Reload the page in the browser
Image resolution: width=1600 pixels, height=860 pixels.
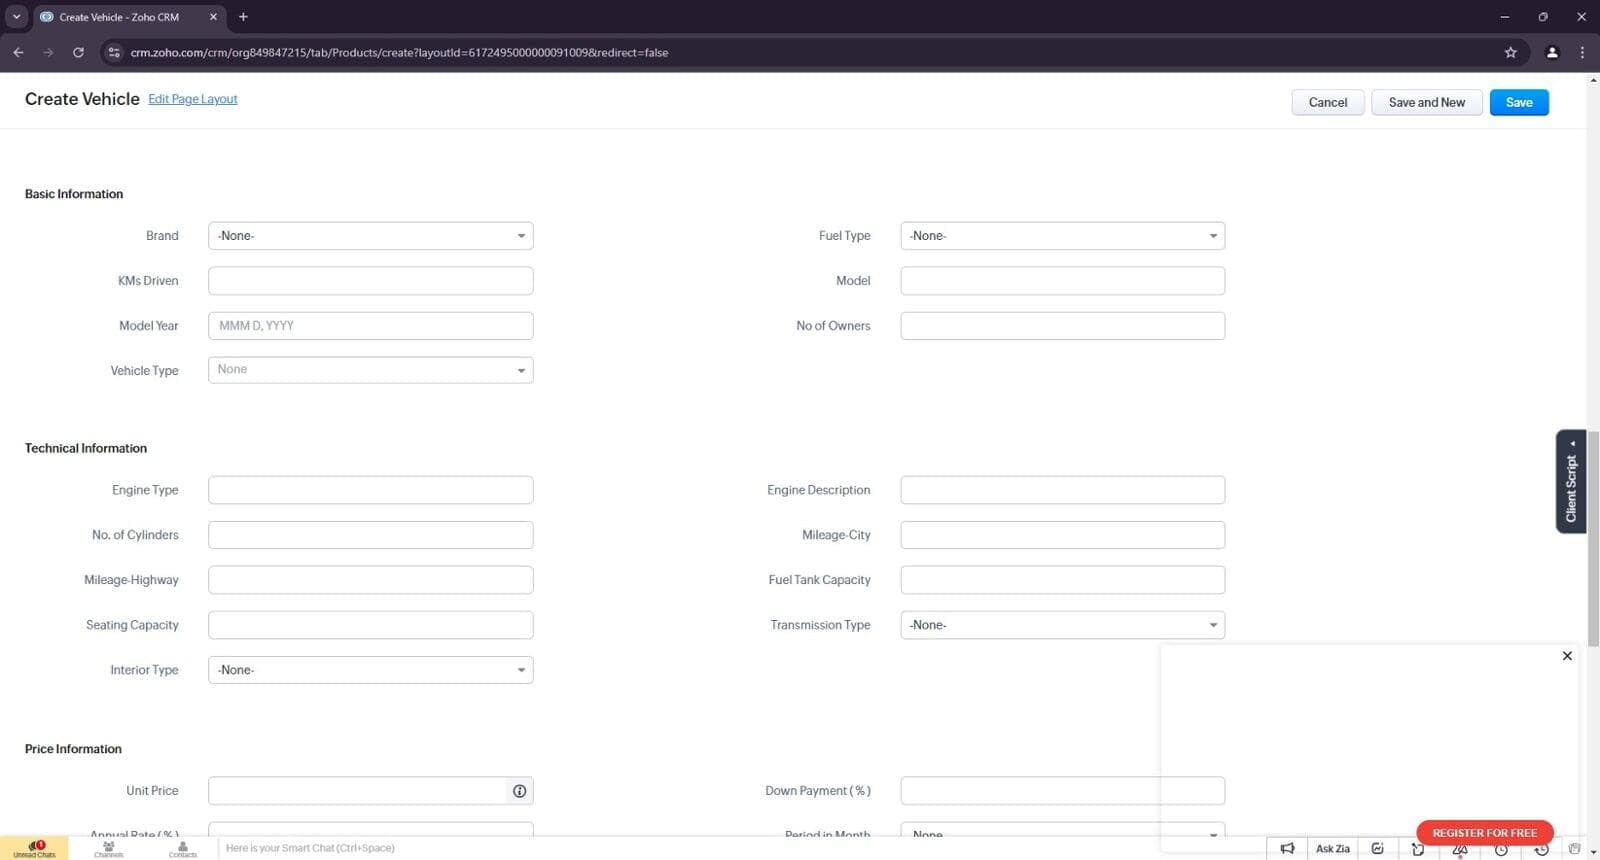pos(78,52)
